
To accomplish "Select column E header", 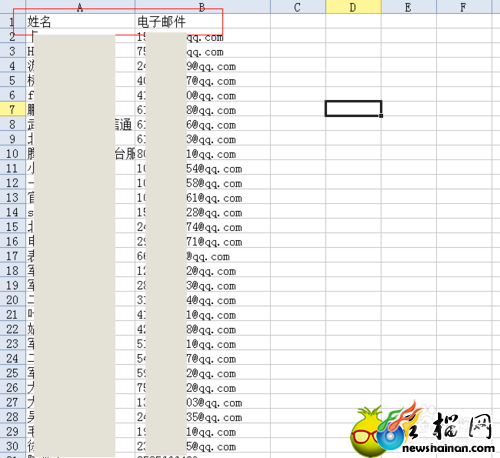I will click(x=409, y=7).
